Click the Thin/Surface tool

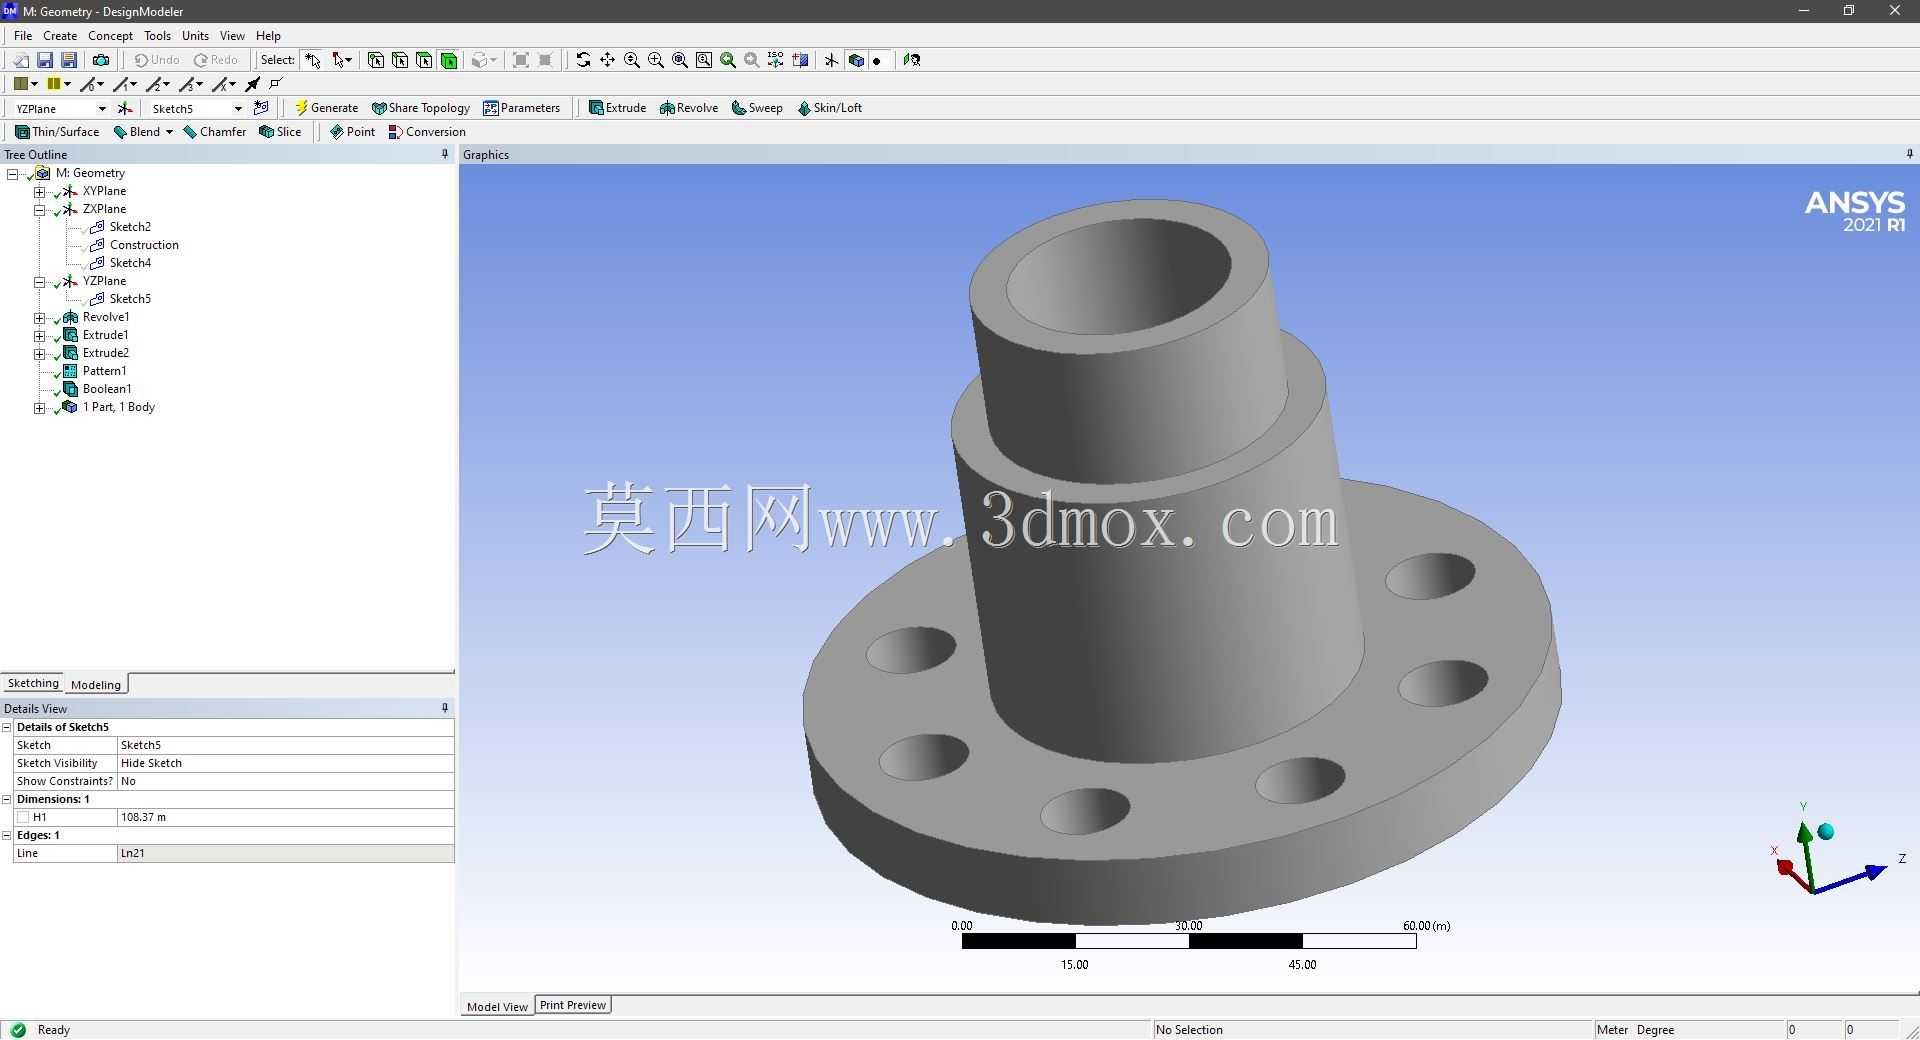point(57,132)
